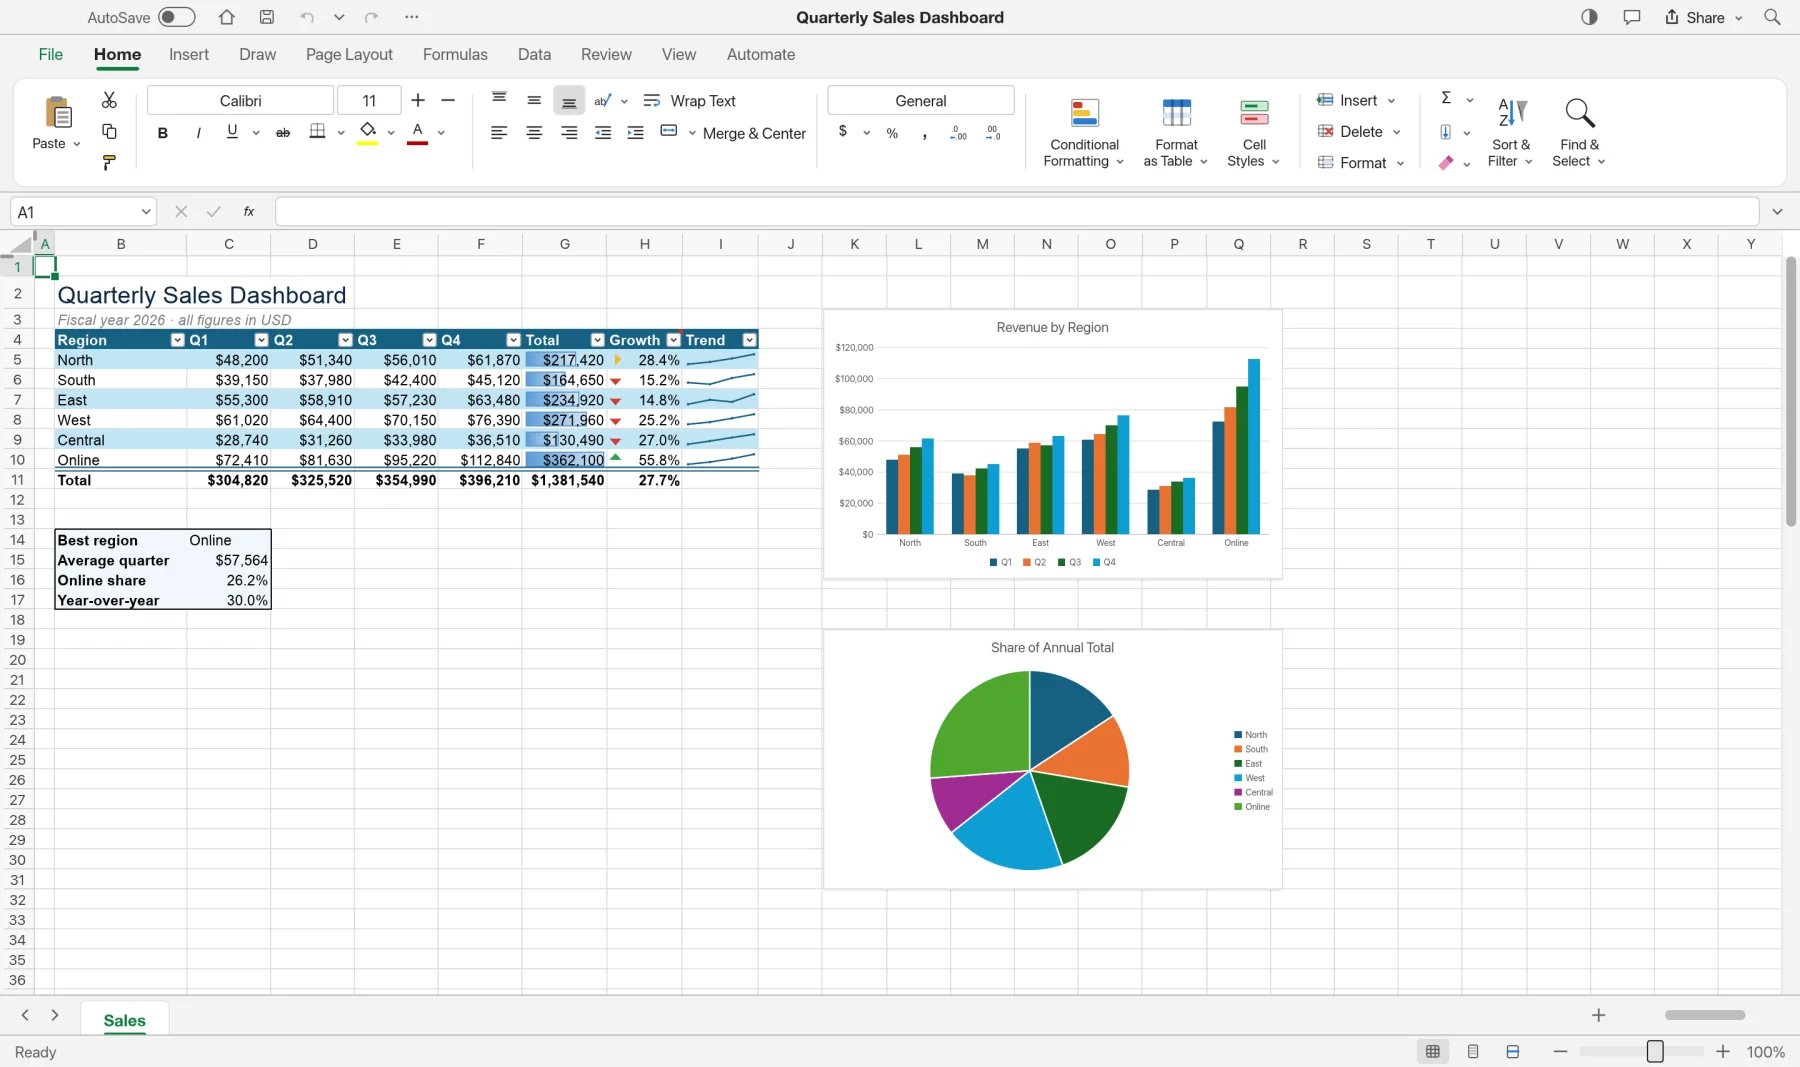Expand the Name Box dropdown arrow
Viewport: 1800px width, 1067px height.
146,212
